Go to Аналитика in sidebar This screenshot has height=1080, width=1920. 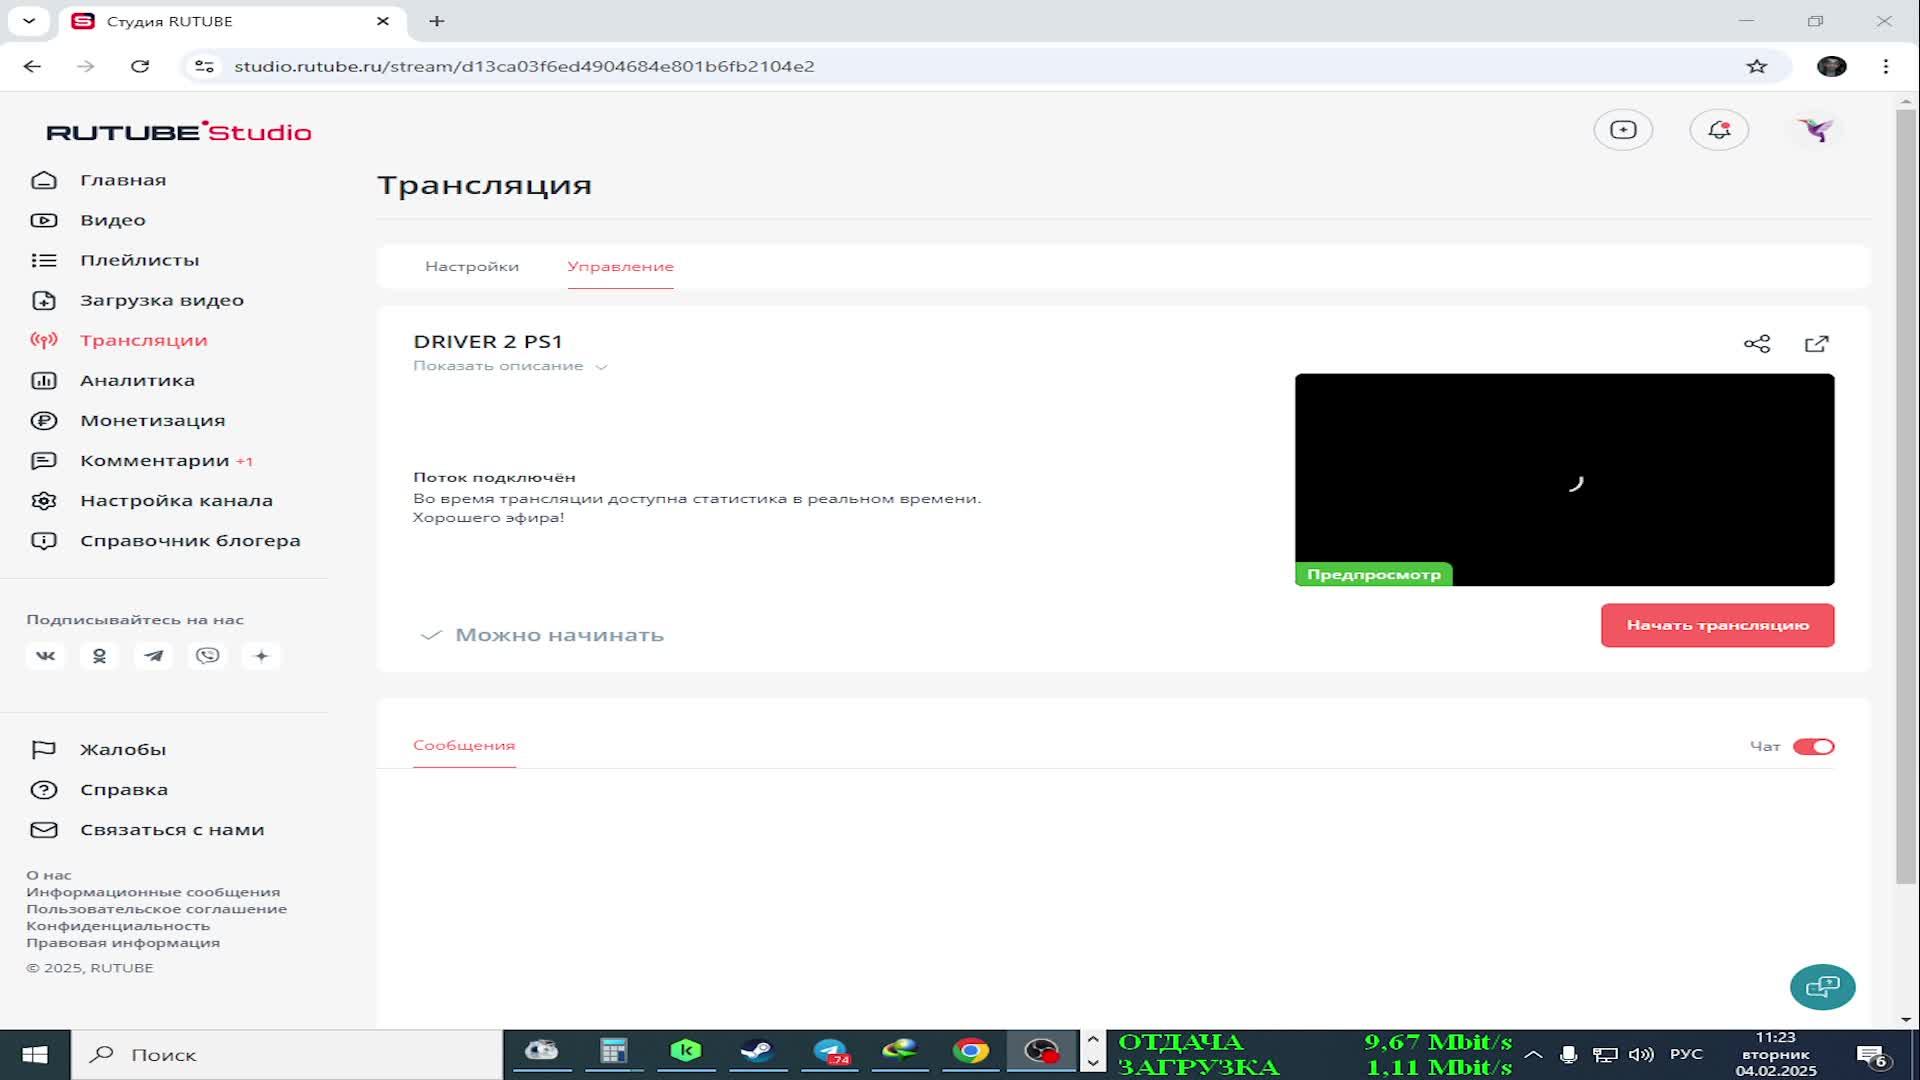[137, 381]
